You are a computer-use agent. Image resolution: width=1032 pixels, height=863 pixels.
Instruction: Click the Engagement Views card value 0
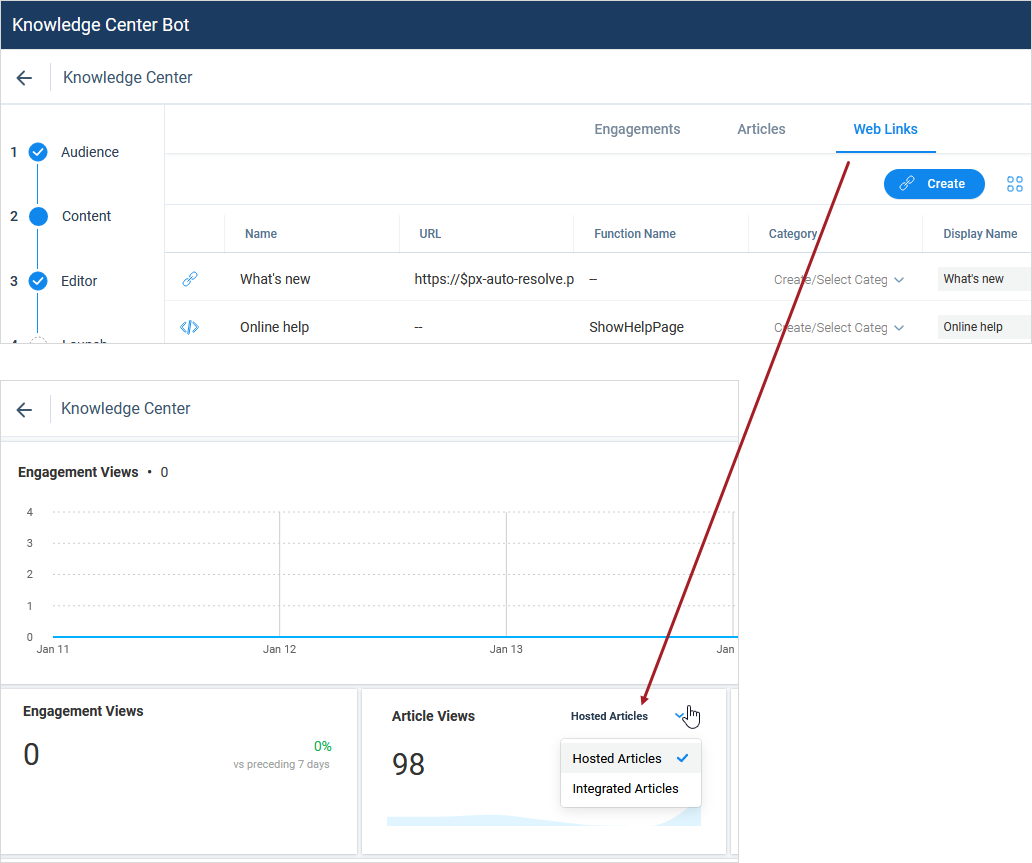pyautogui.click(x=31, y=754)
